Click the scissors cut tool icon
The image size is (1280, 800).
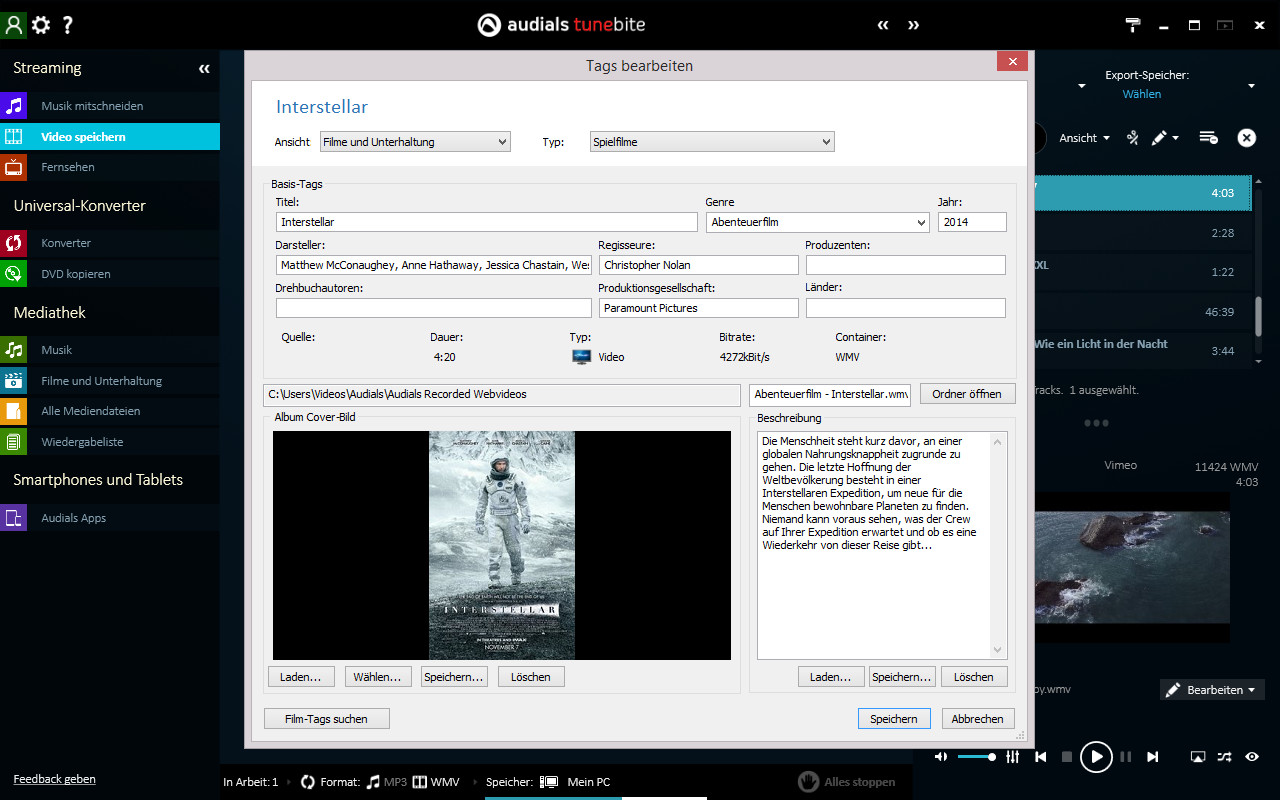coord(1133,138)
